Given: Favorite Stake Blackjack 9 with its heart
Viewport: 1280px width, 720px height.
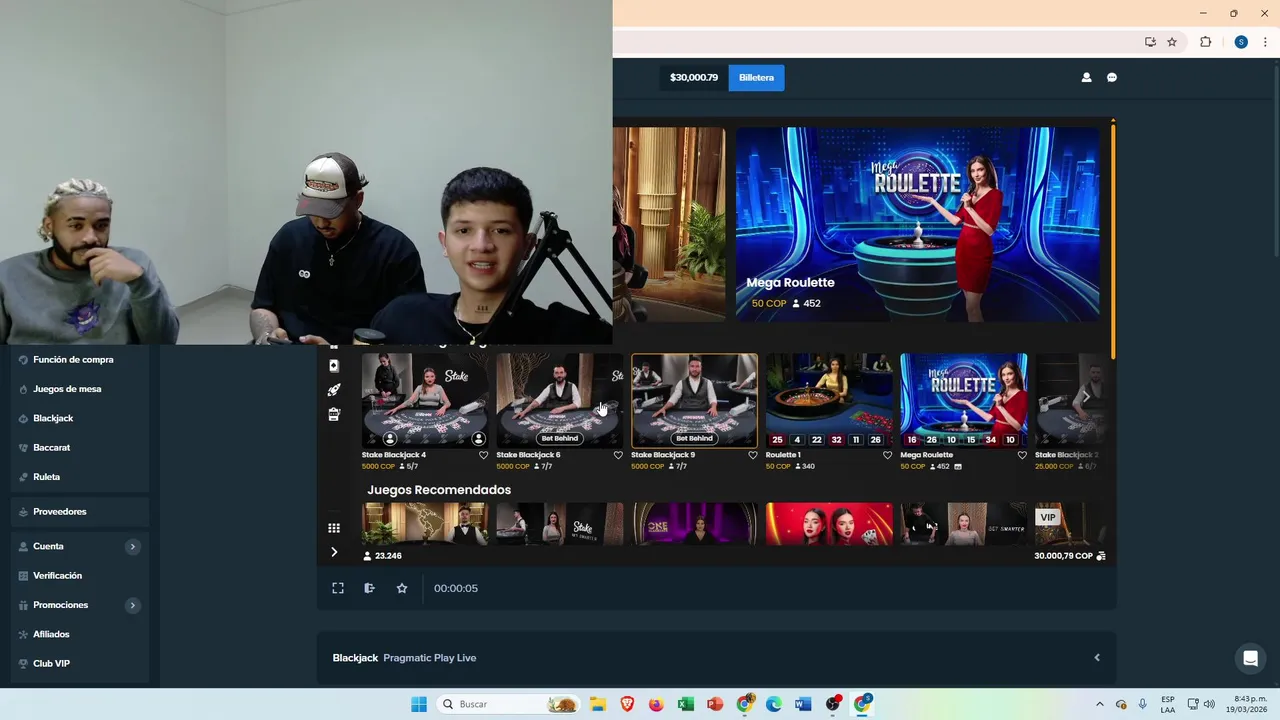Looking at the screenshot, I should 753,455.
